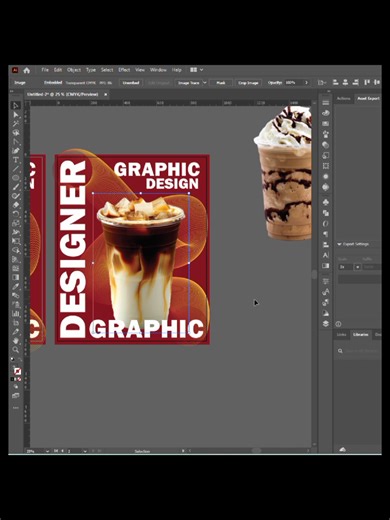Select the Hand tool
Screen dimensions: 390x520
(16, 341)
